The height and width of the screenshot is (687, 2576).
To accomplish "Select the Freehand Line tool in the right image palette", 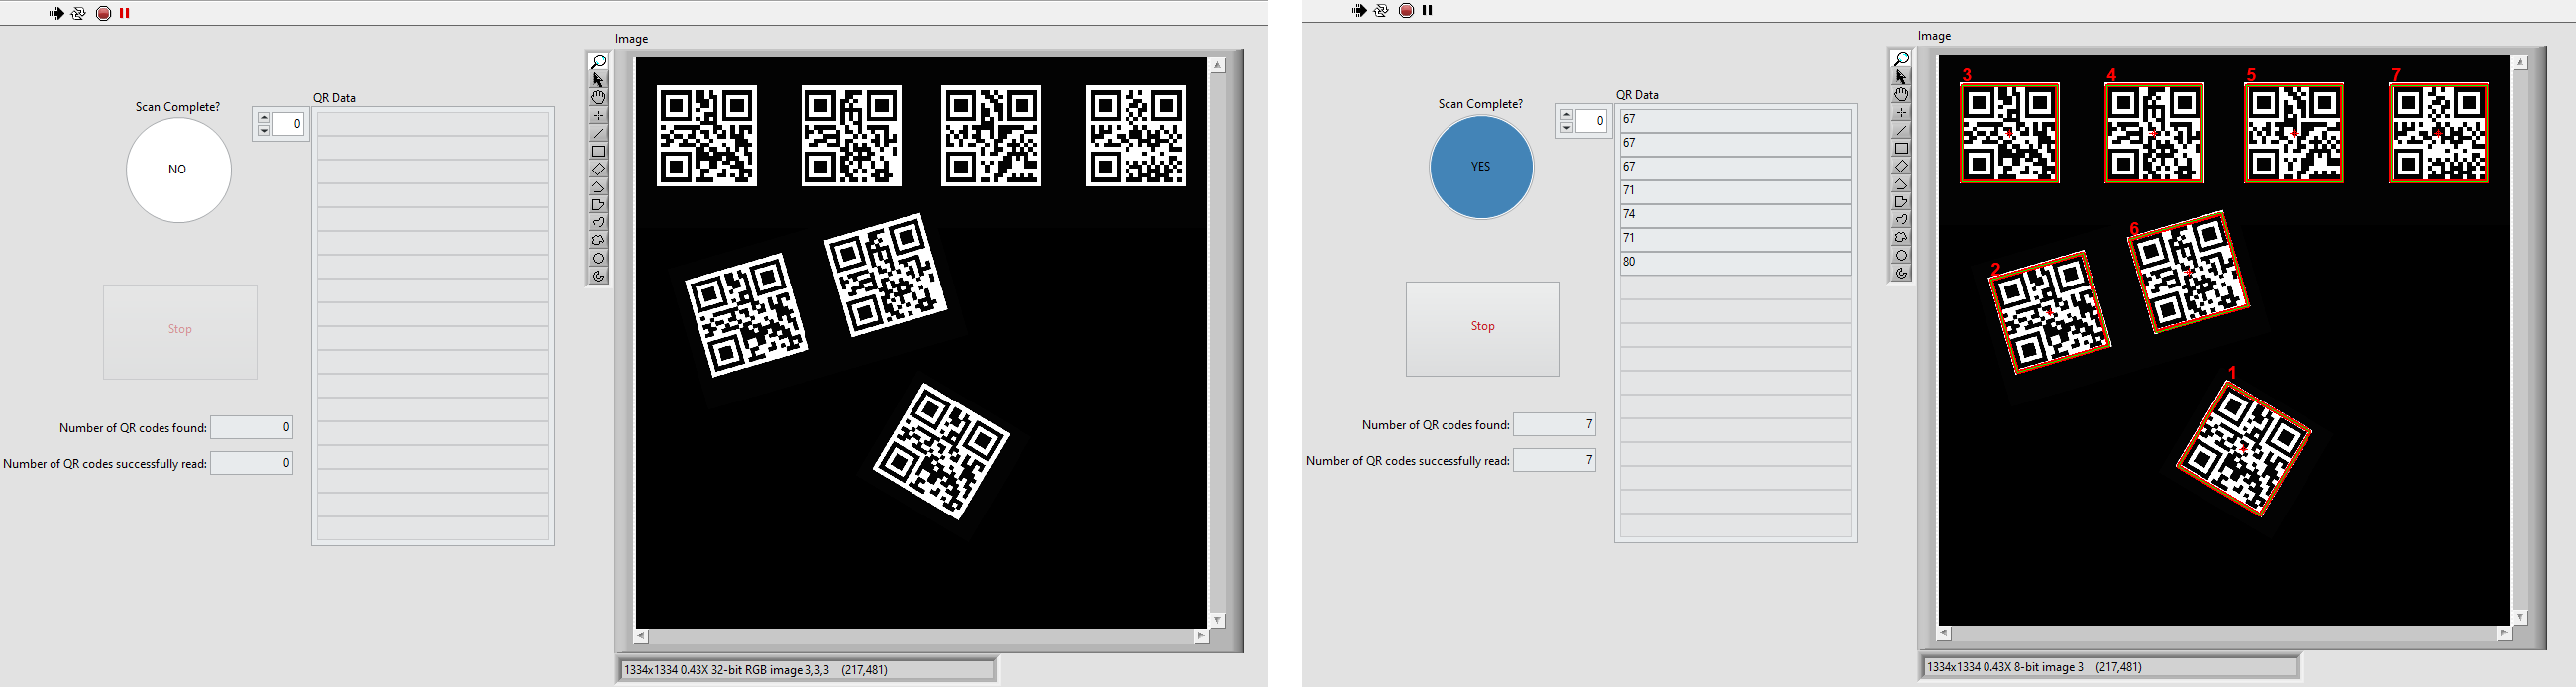I will pos(1901,220).
